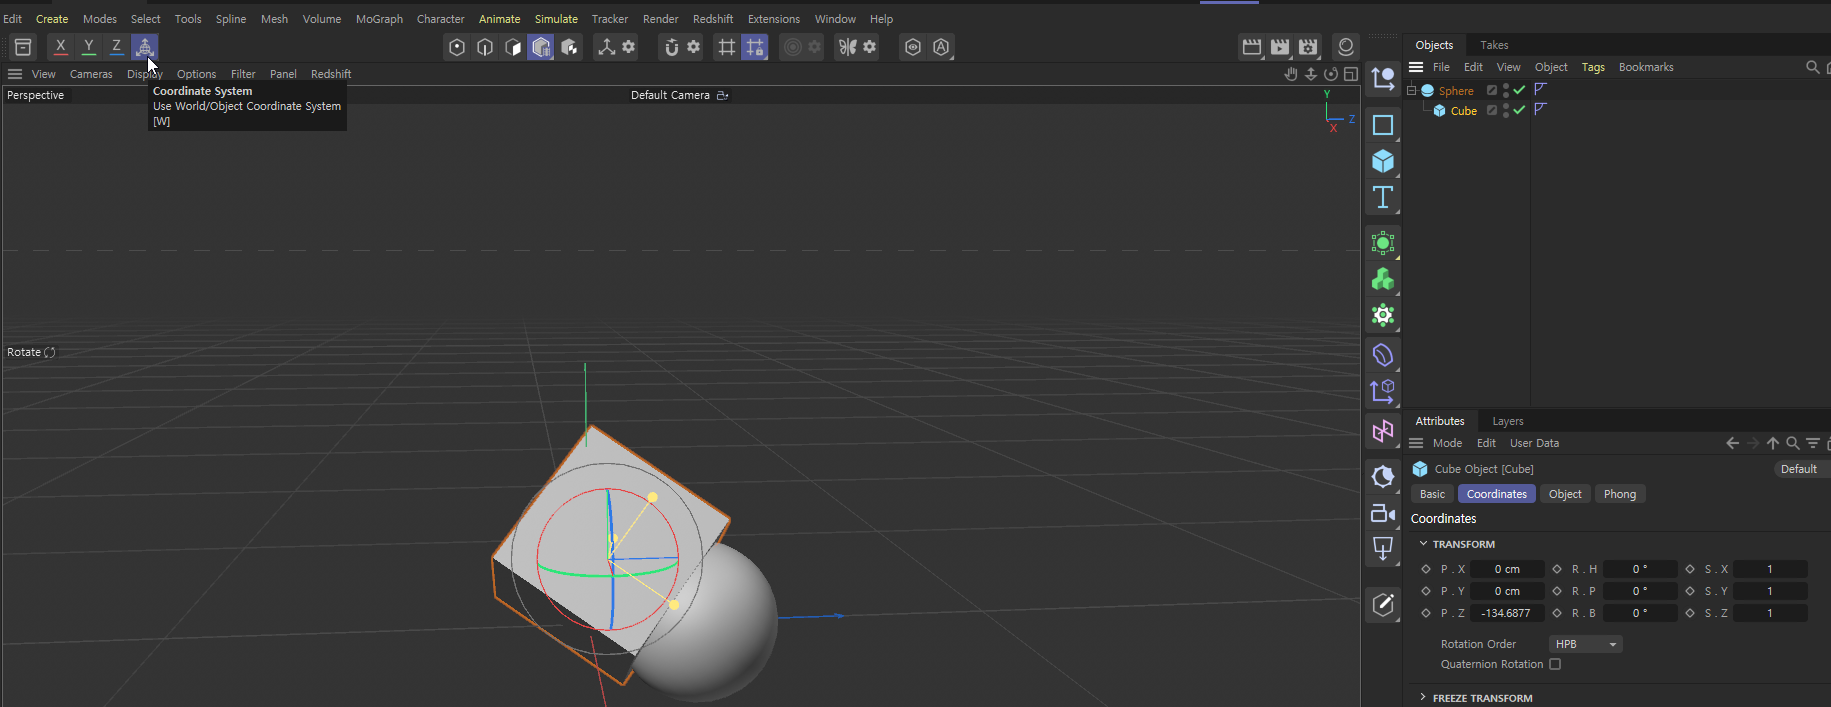Select the Spline rectangle tool in the side palette
This screenshot has height=707, width=1831.
coord(1383,125)
